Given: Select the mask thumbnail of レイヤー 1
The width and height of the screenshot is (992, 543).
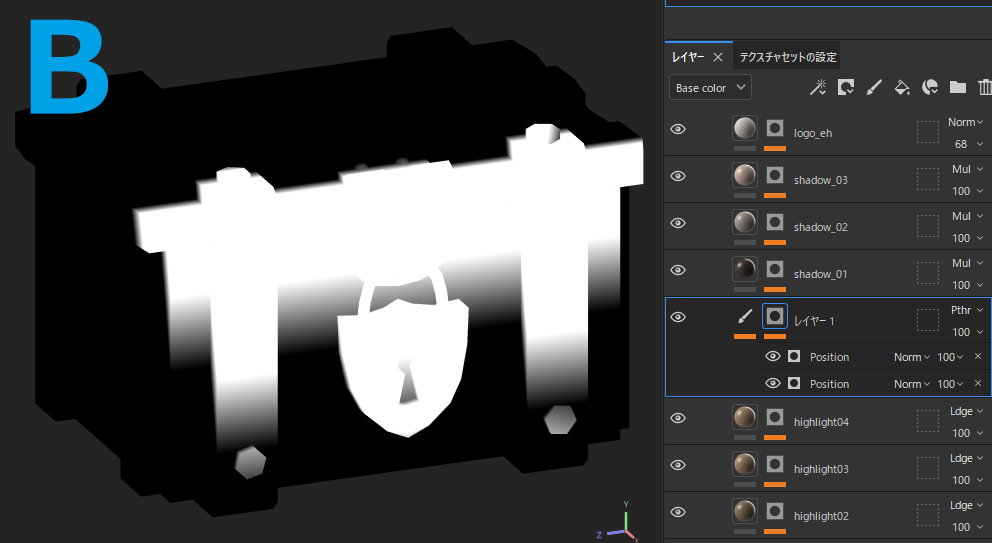Looking at the screenshot, I should pyautogui.click(x=775, y=317).
